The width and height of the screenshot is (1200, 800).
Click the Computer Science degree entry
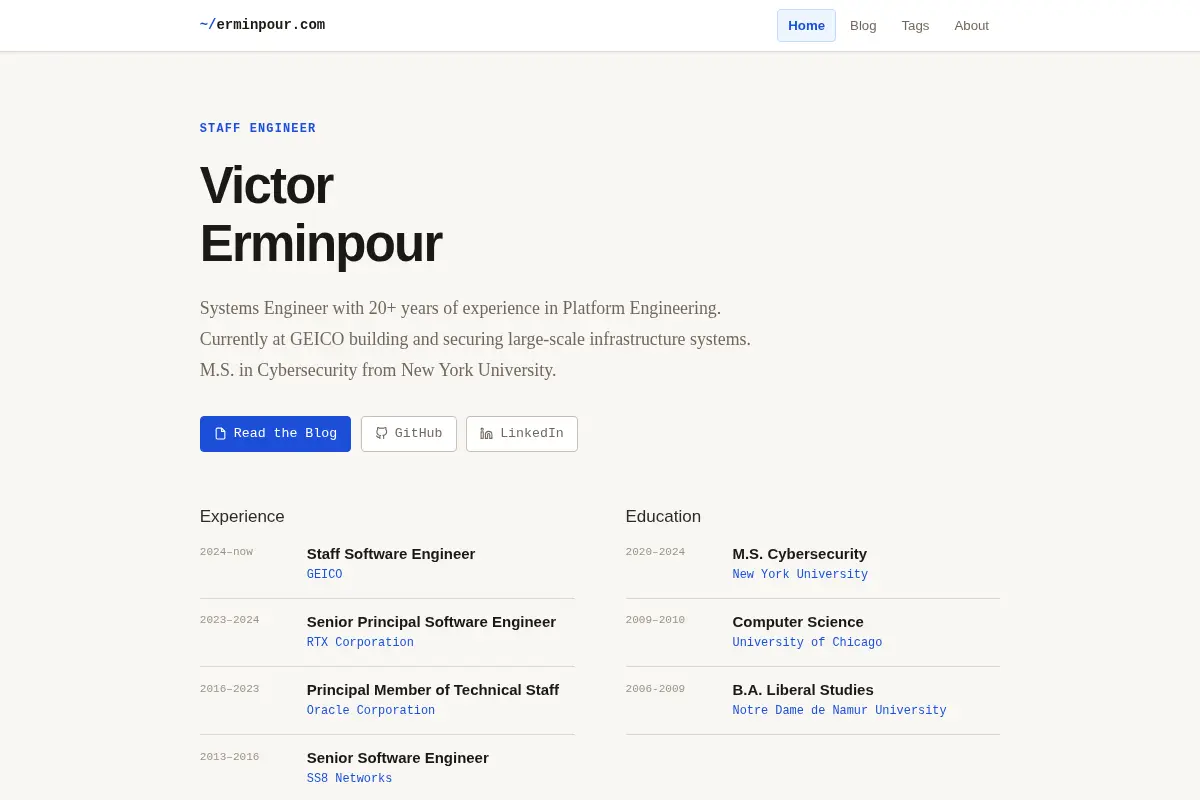click(798, 622)
